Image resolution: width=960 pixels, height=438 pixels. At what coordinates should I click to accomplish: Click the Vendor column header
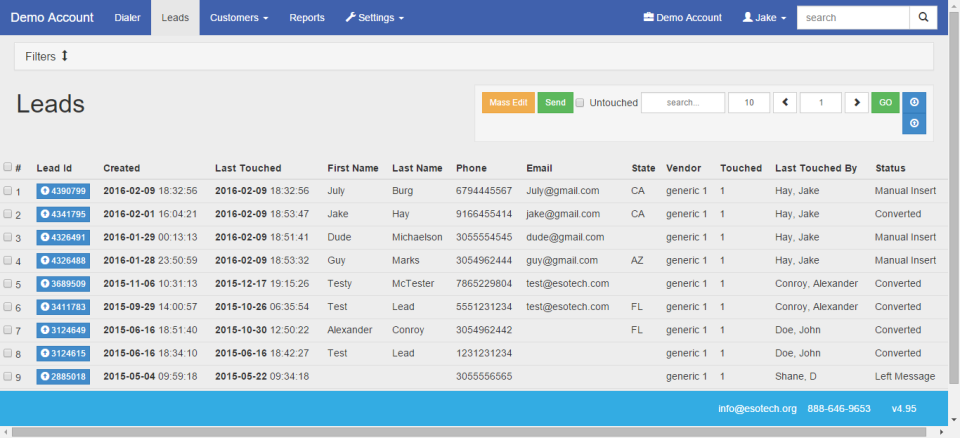coord(683,168)
